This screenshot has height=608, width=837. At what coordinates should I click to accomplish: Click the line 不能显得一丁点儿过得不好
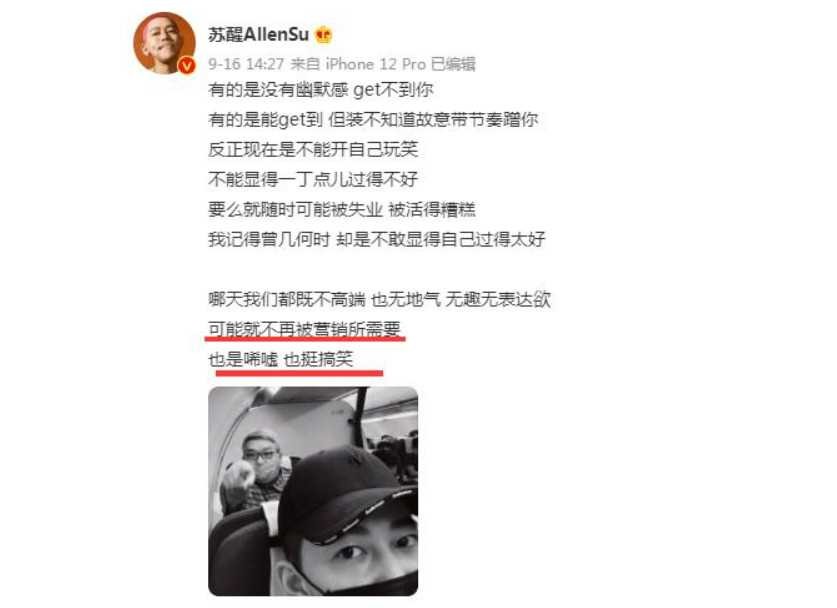click(313, 179)
